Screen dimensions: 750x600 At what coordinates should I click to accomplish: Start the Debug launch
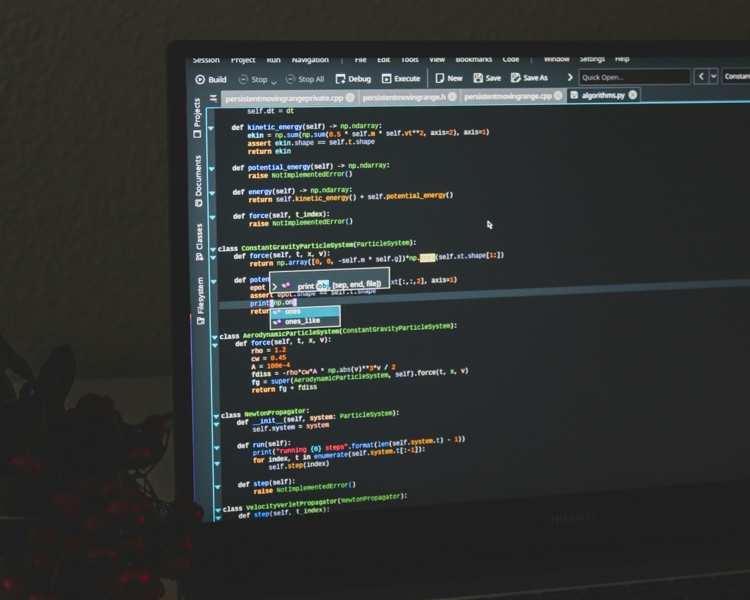353,79
